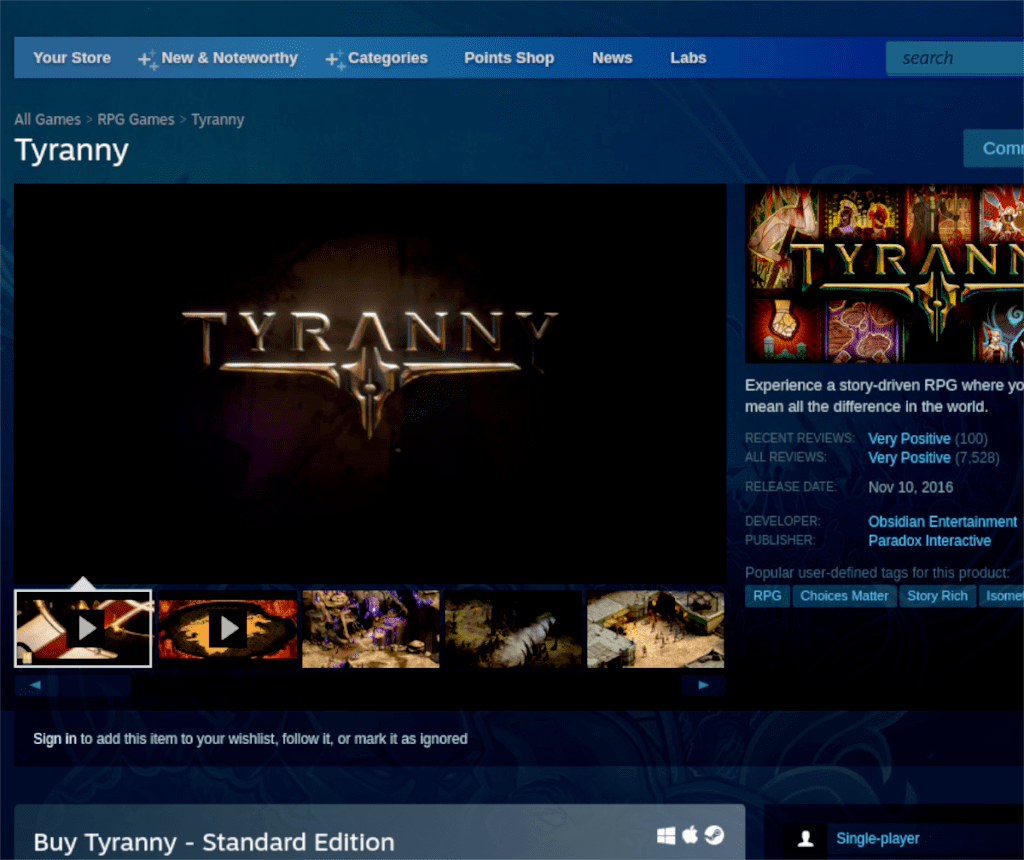The height and width of the screenshot is (860, 1024).
Task: Open the New & Noteworthy dropdown
Action: [x=227, y=58]
